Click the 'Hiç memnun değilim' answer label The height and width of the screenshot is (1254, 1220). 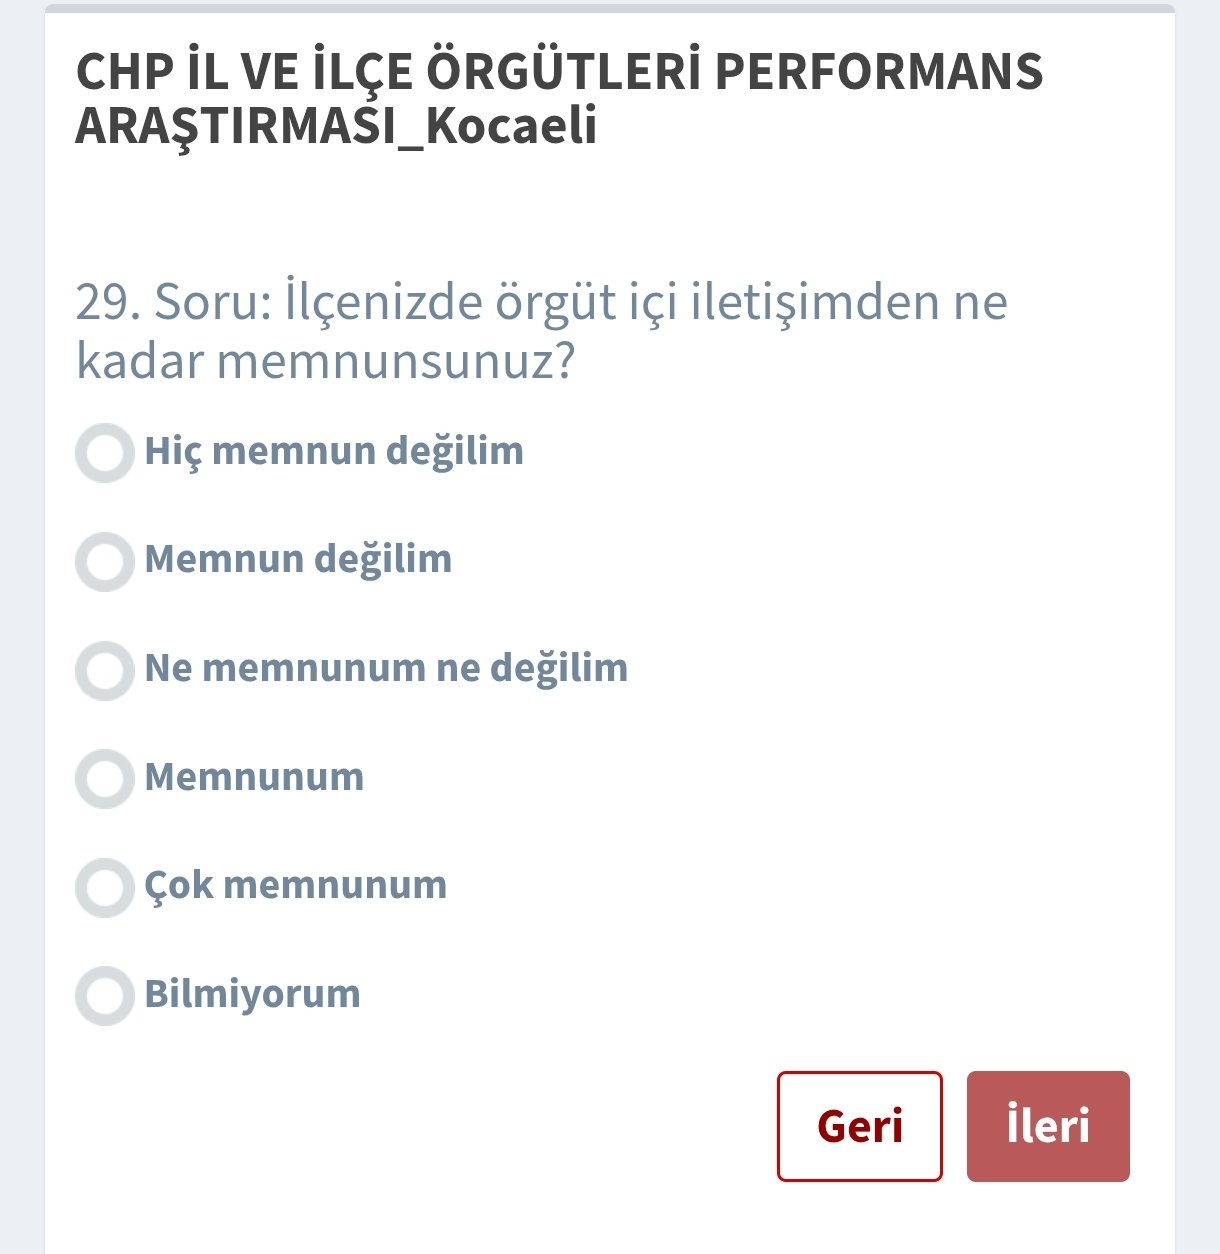pyautogui.click(x=334, y=451)
